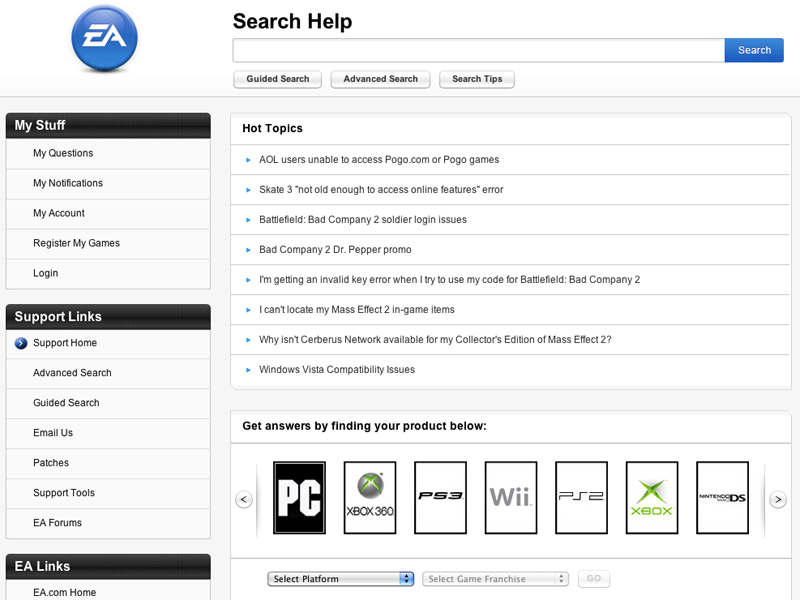800x600 pixels.
Task: Go to Support Home
Action: tap(65, 343)
